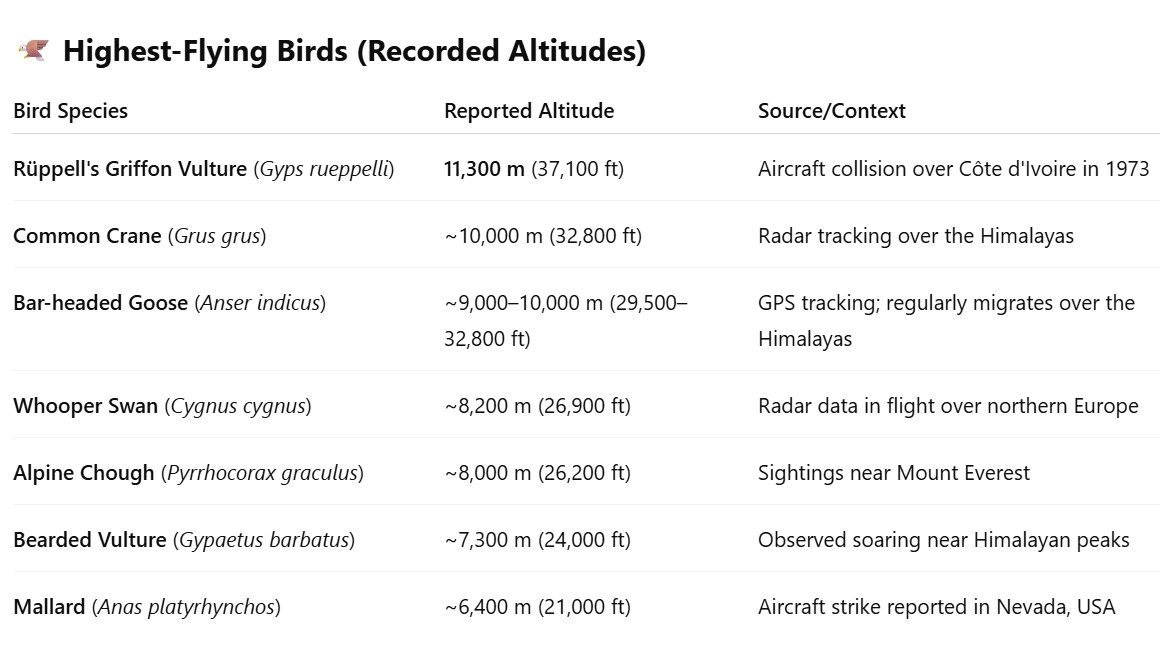The height and width of the screenshot is (655, 1160).
Task: Click Sightings near Mount Everest text
Action: pyautogui.click(x=894, y=473)
